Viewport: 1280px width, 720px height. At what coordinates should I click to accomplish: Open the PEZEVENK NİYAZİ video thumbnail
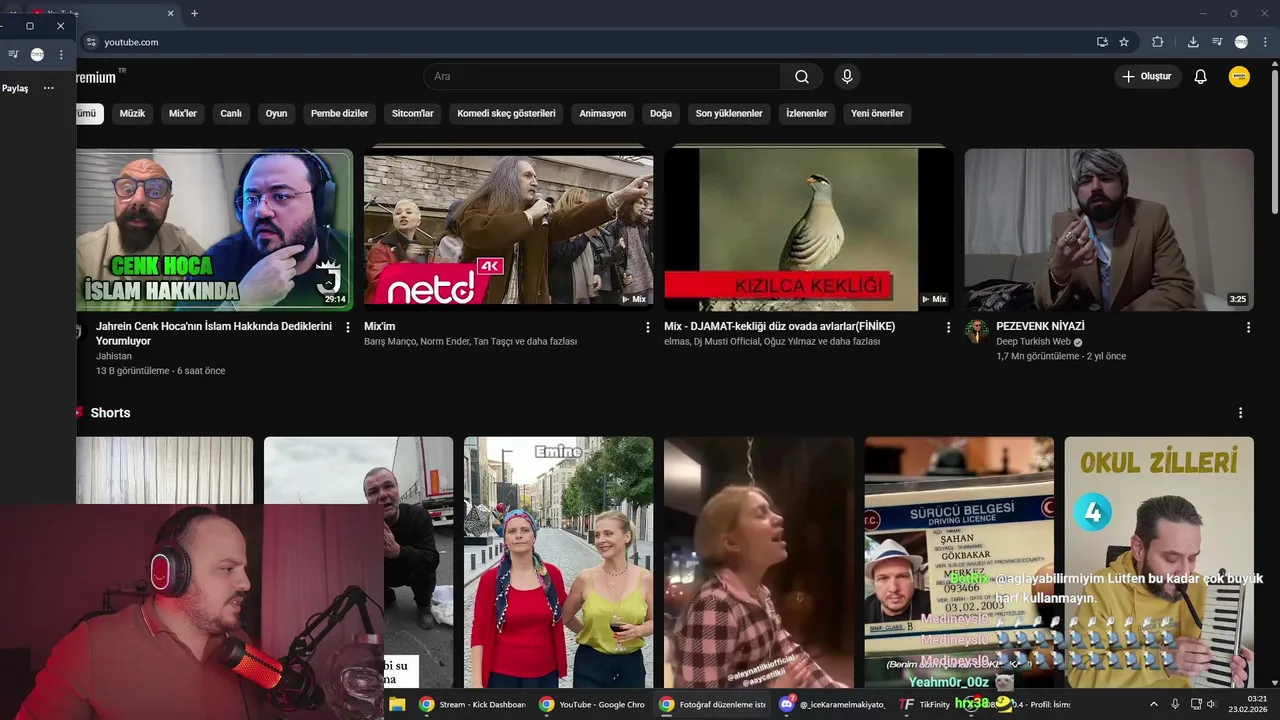tap(1109, 230)
